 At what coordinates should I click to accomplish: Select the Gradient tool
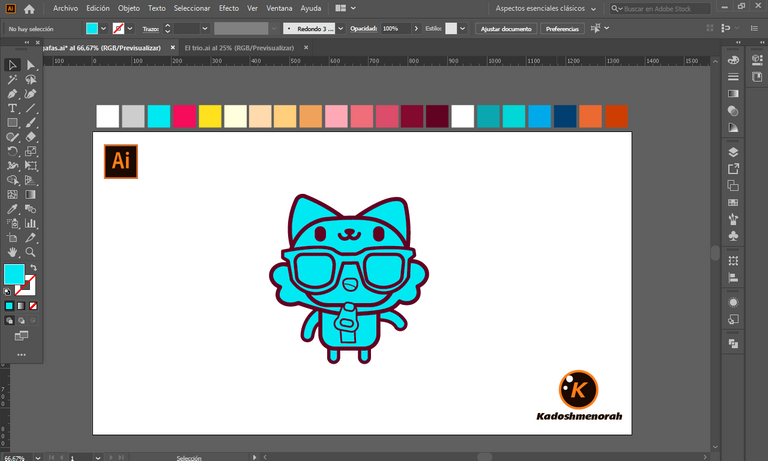[30, 194]
